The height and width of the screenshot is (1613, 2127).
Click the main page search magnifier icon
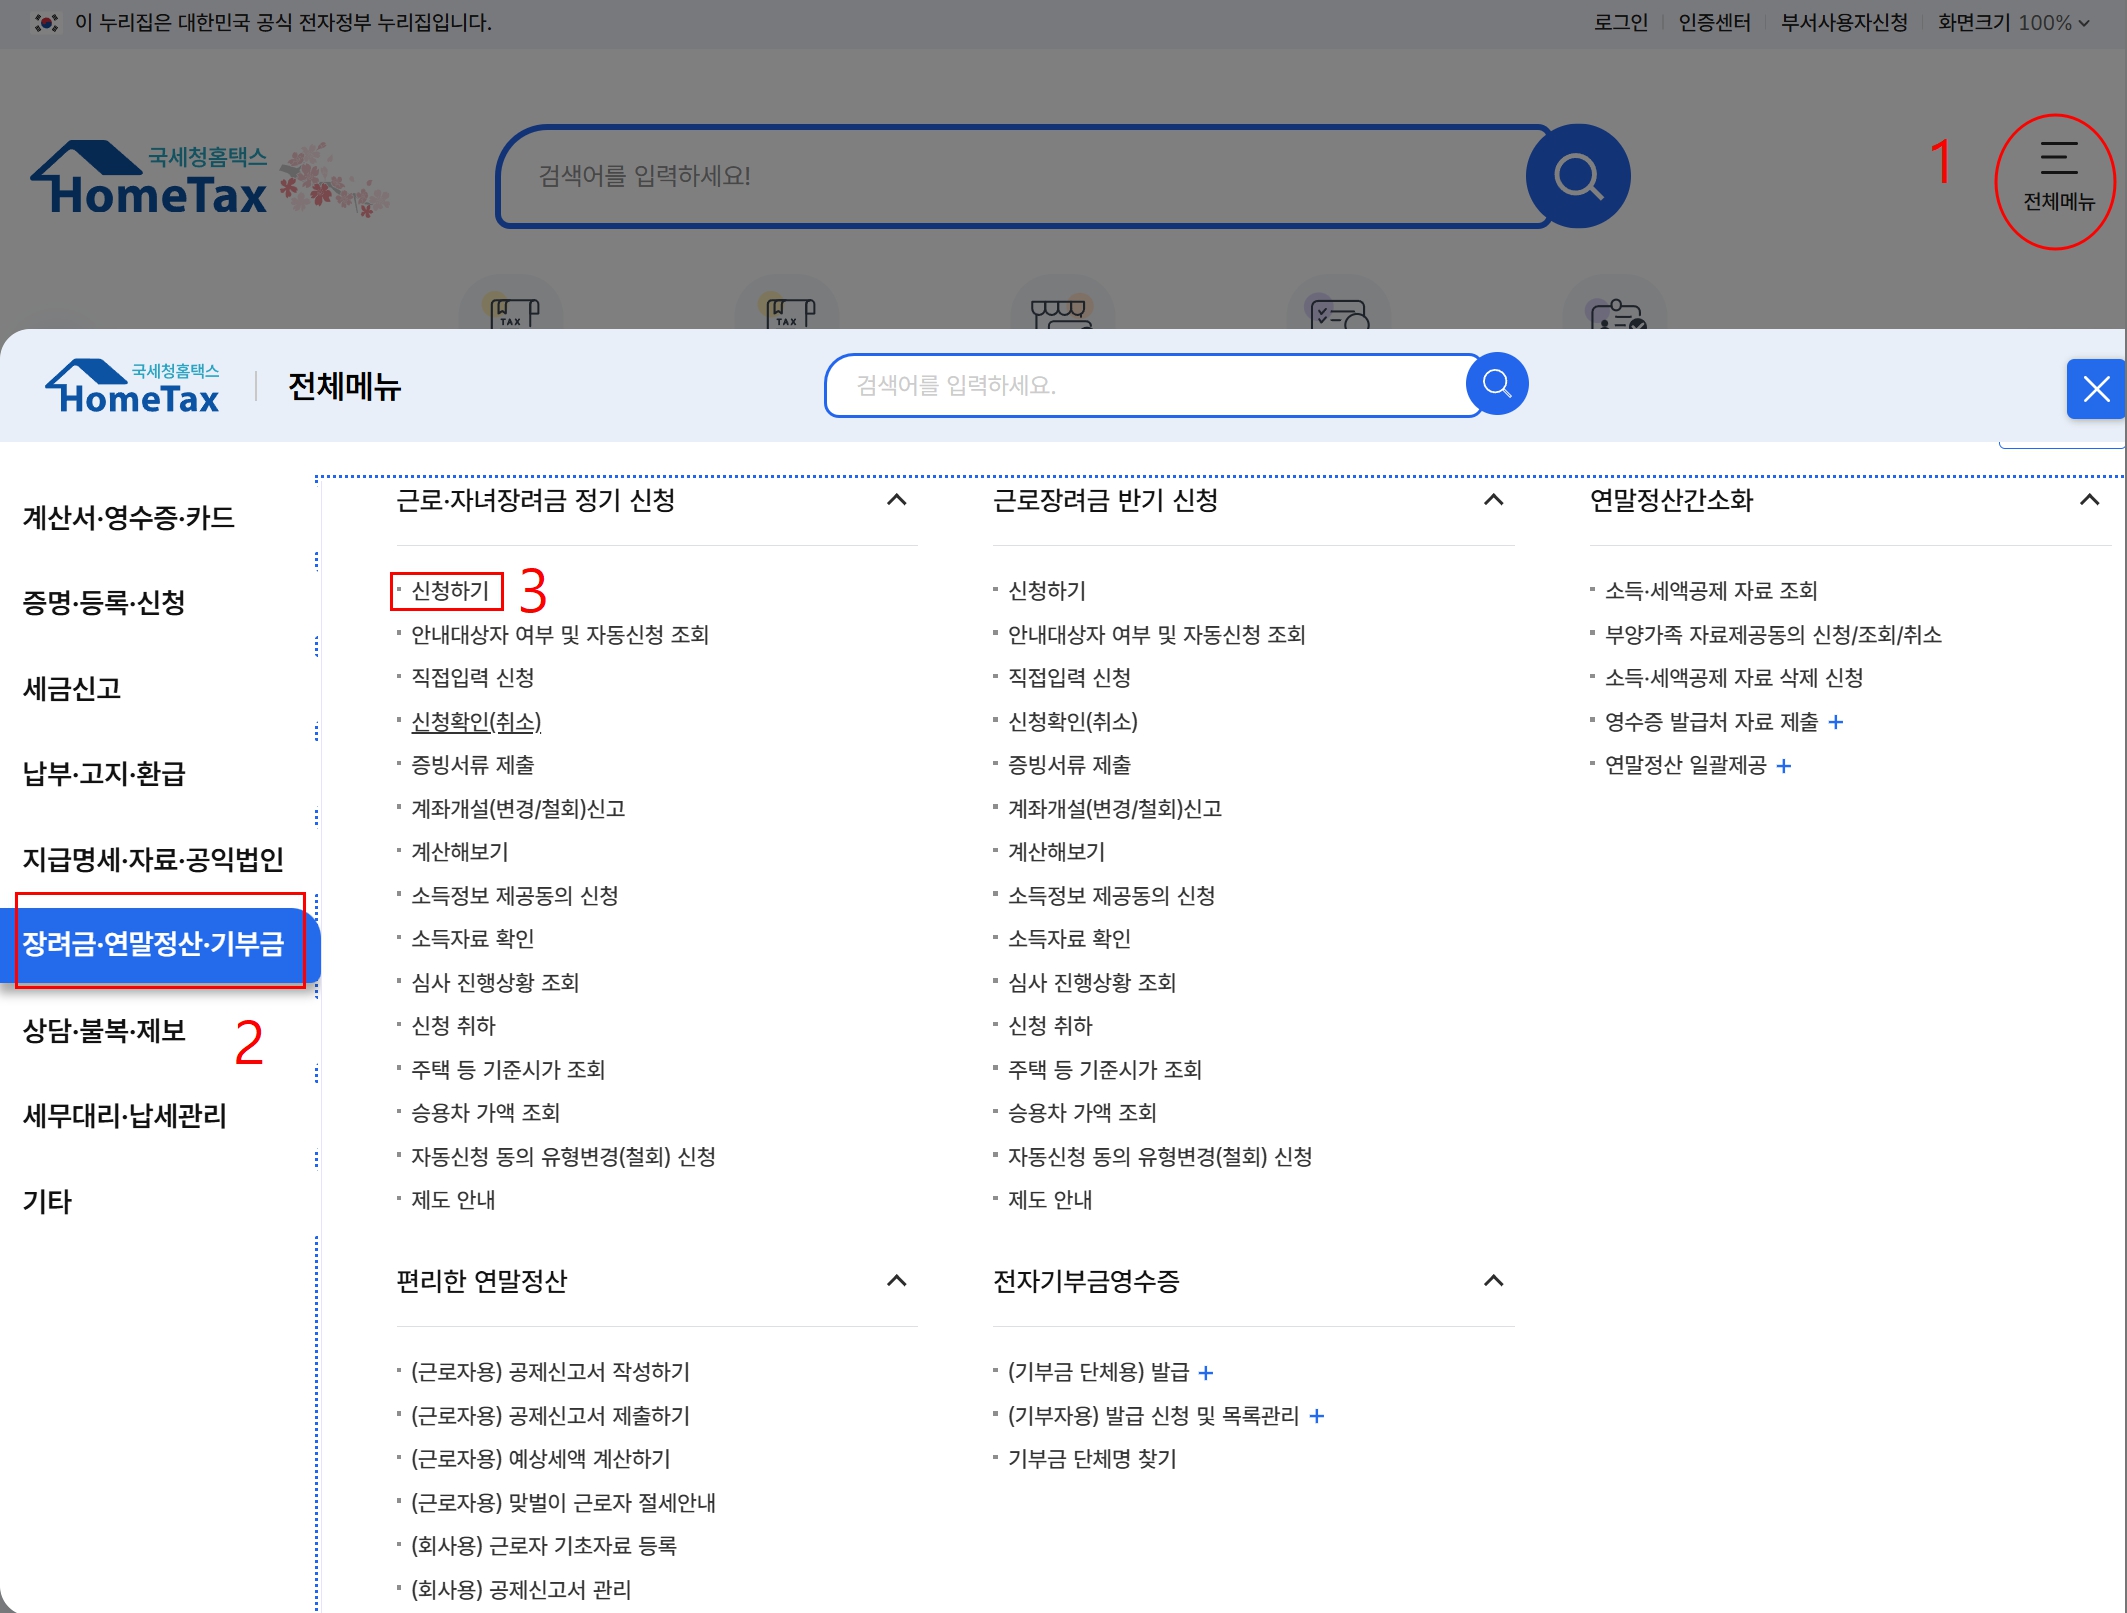pos(1577,177)
